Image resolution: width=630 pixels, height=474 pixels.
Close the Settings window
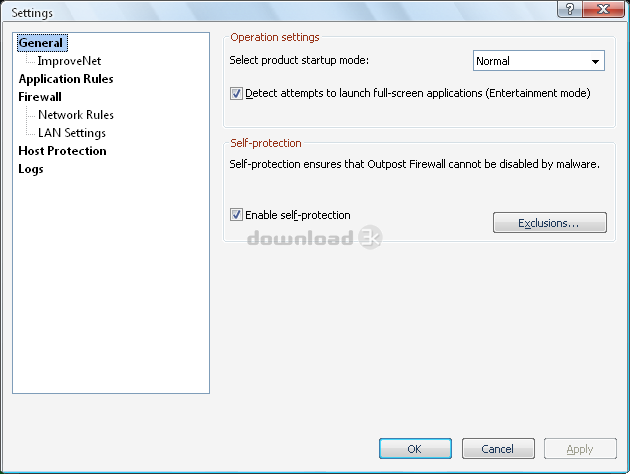click(603, 9)
